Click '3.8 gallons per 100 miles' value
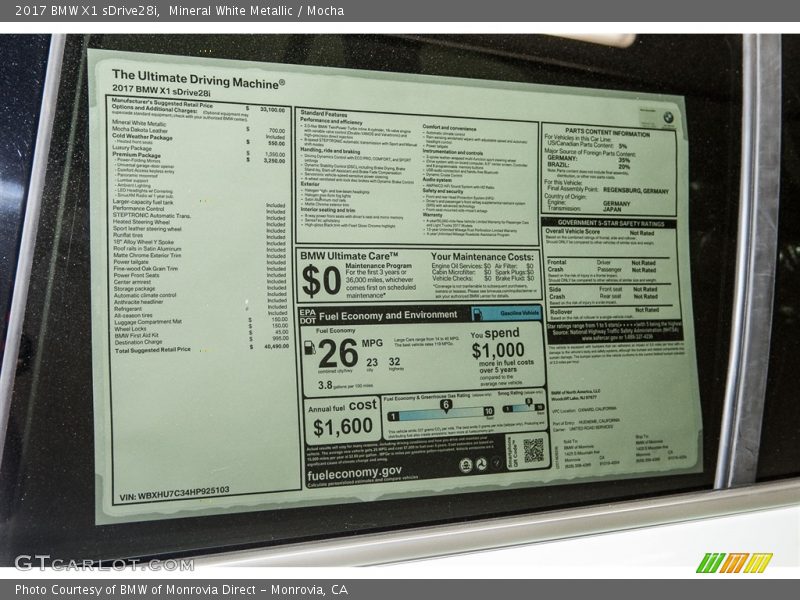 pyautogui.click(x=345, y=385)
